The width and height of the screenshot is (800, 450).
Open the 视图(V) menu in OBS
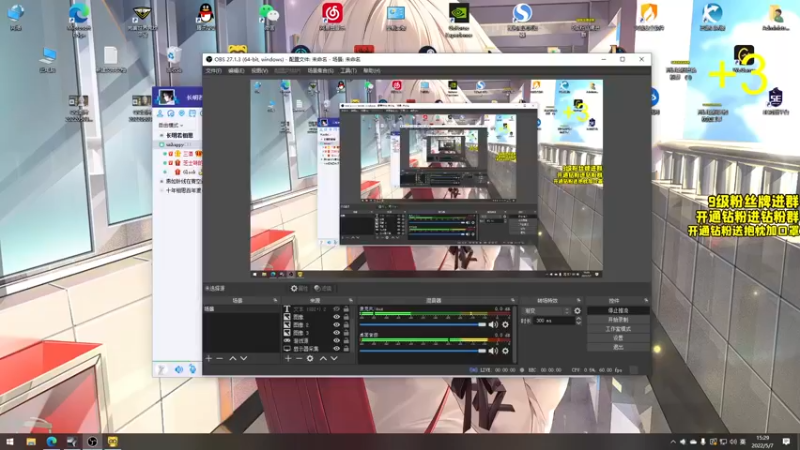coord(259,71)
